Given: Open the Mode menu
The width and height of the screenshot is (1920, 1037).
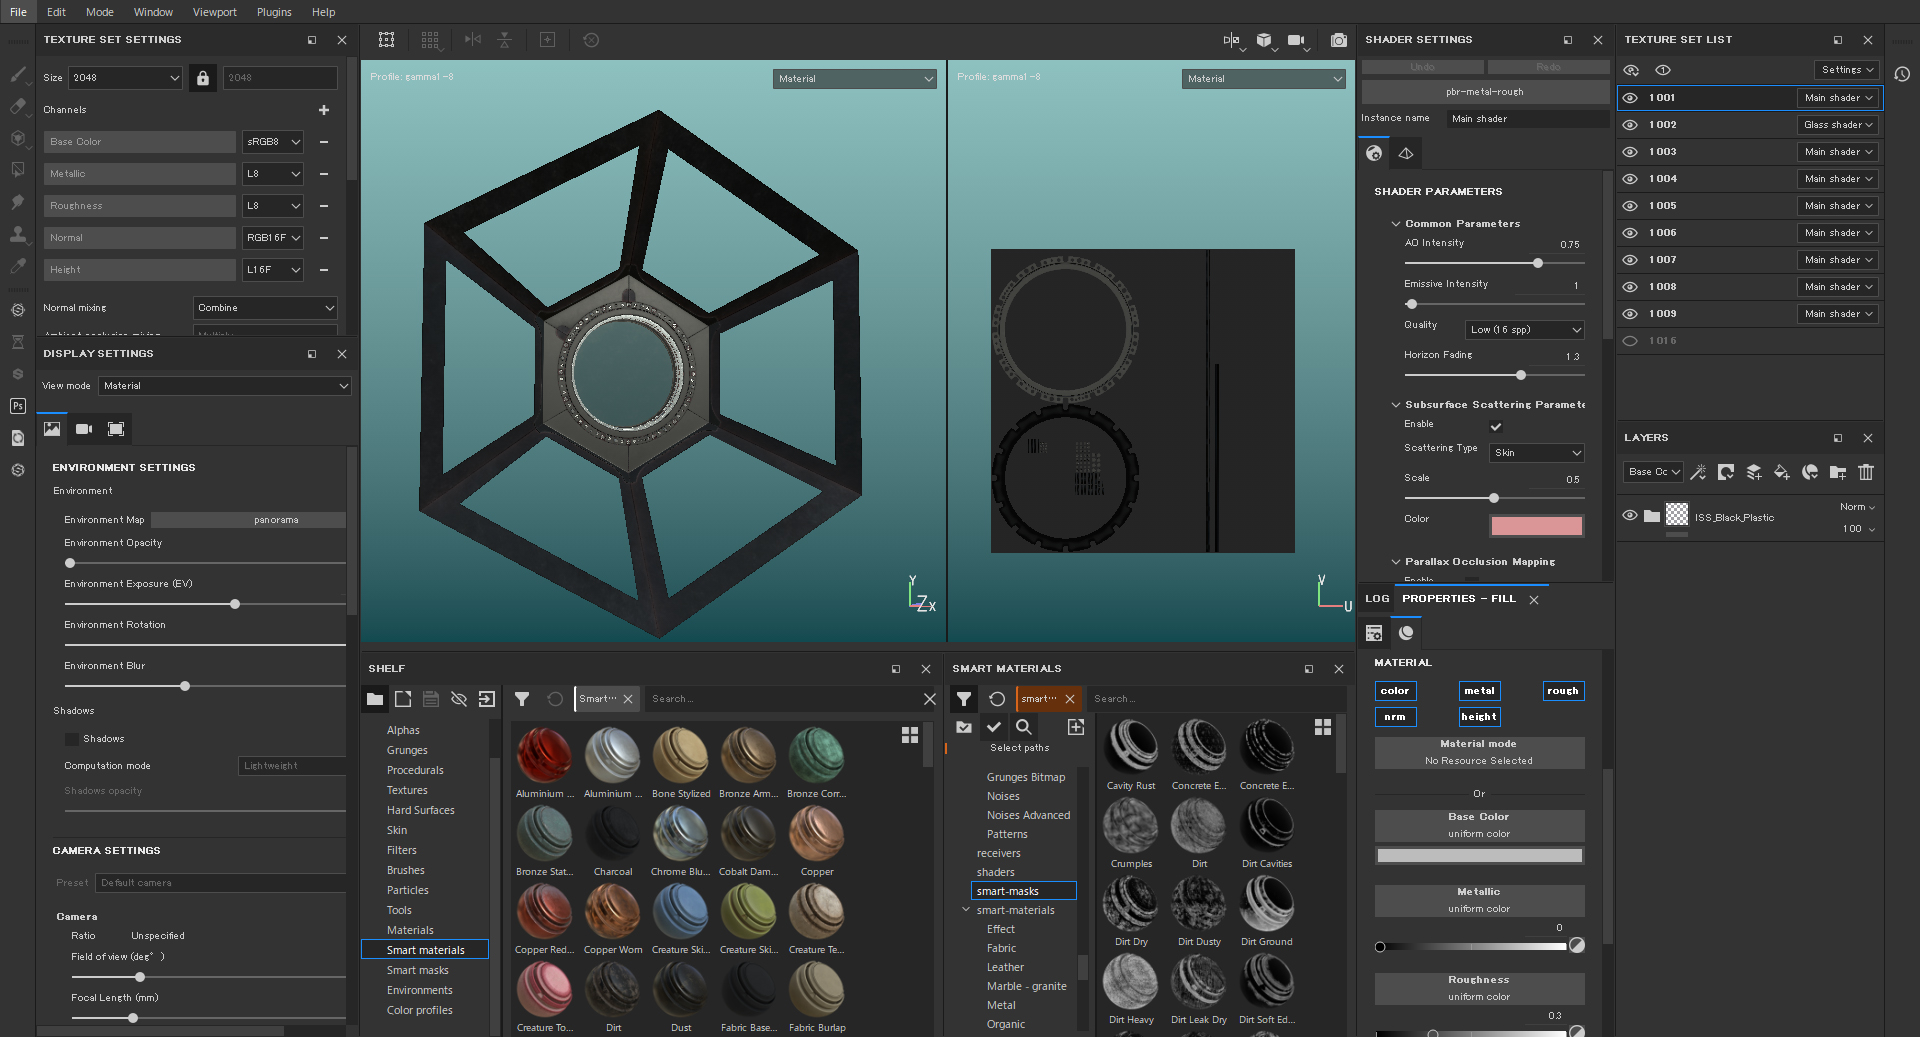Looking at the screenshot, I should click(x=99, y=12).
